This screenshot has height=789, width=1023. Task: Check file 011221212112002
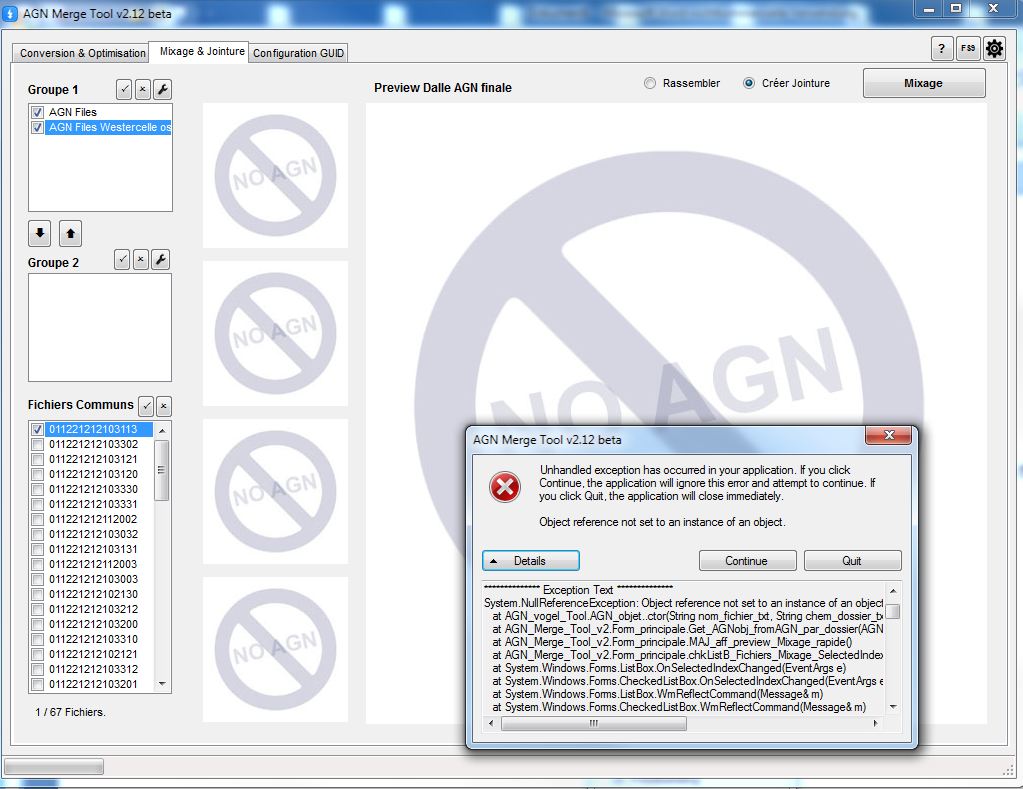point(37,519)
